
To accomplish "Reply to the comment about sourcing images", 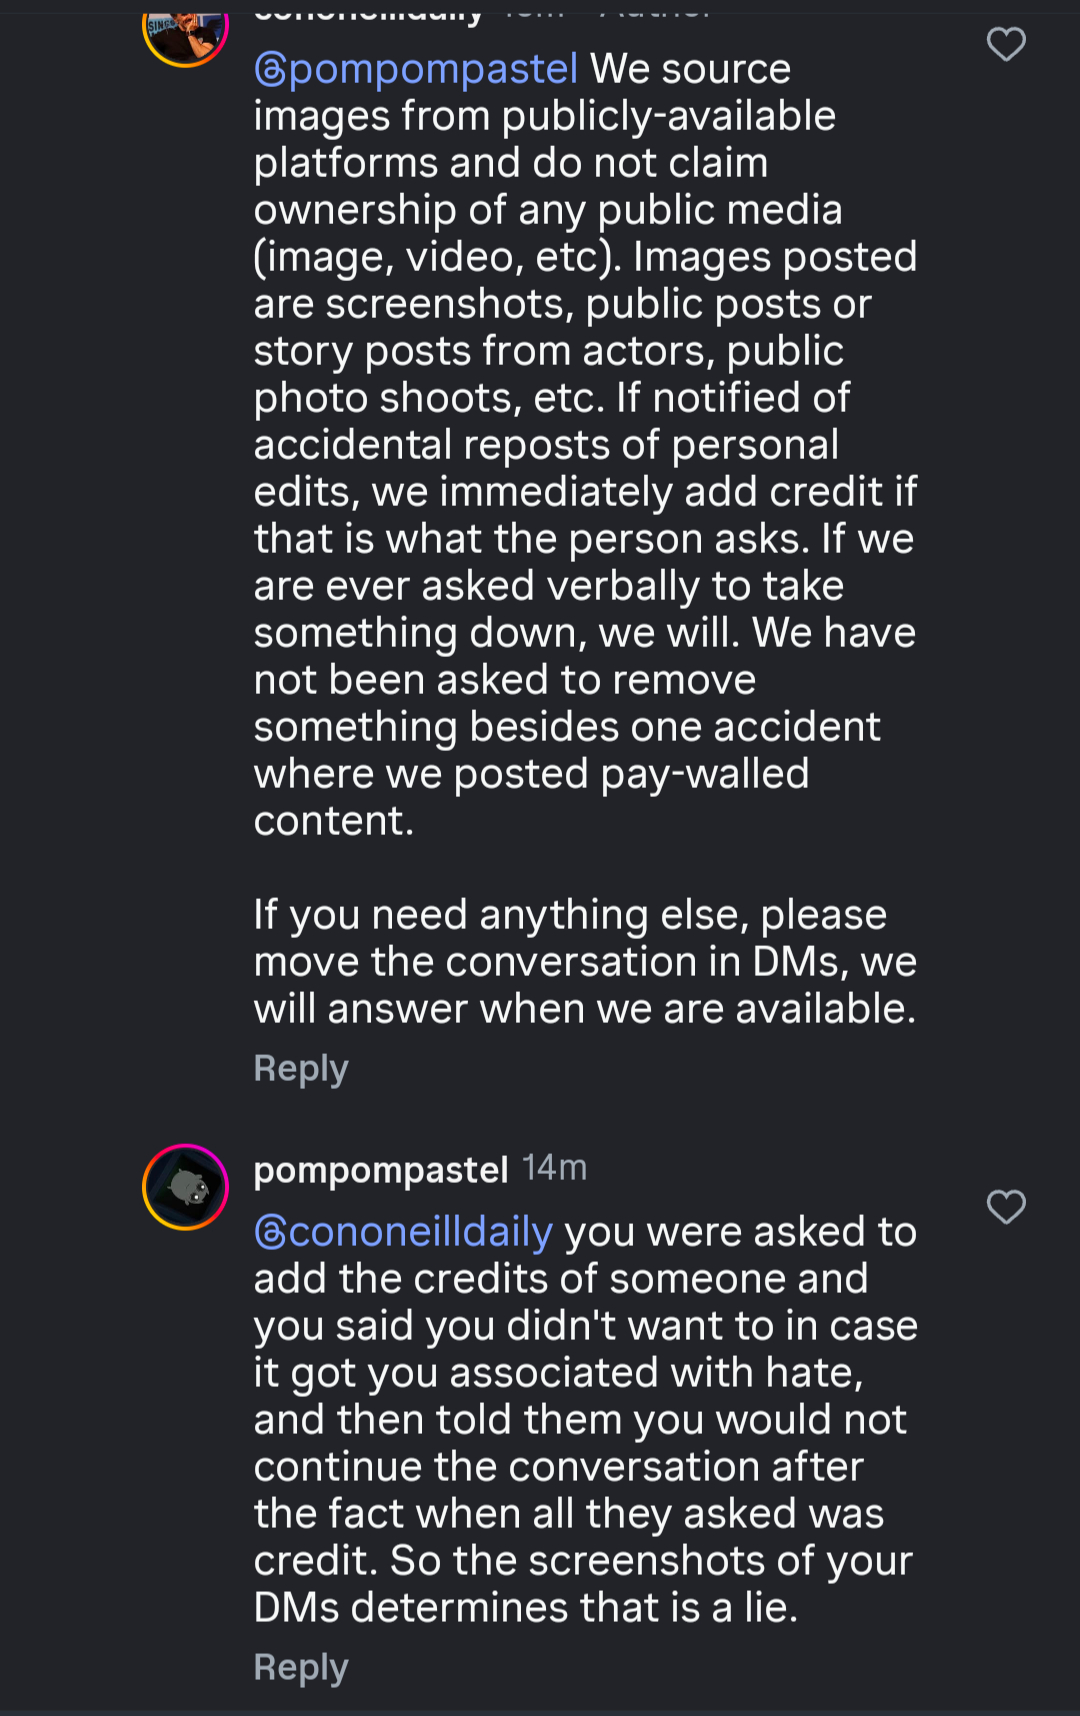I will 301,1068.
